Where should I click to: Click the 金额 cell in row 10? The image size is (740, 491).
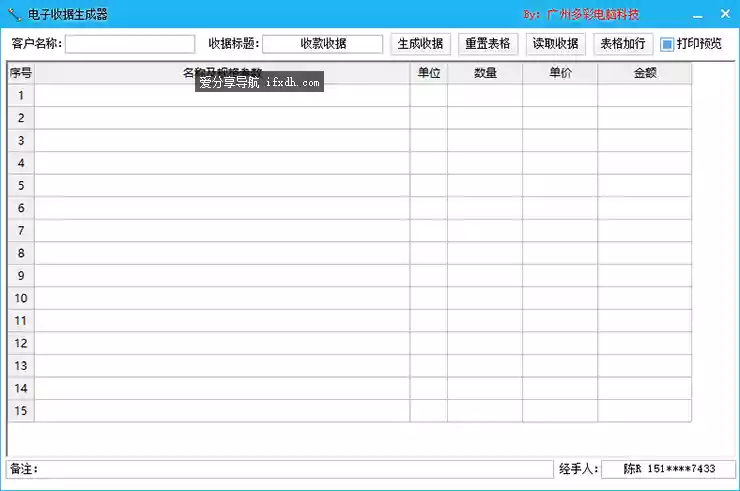pos(644,298)
